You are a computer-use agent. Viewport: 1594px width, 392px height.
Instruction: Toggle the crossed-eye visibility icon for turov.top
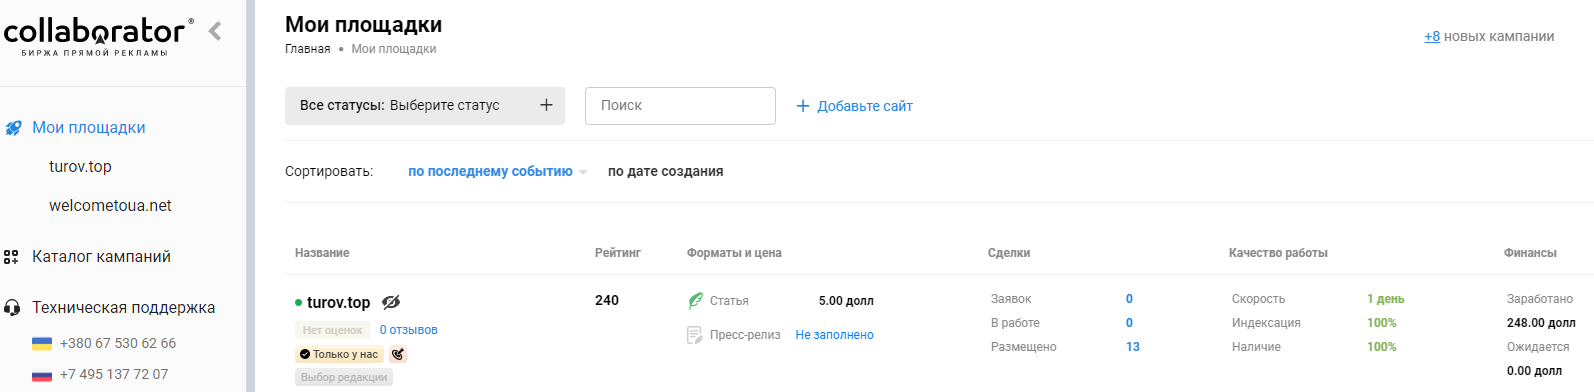[391, 302]
